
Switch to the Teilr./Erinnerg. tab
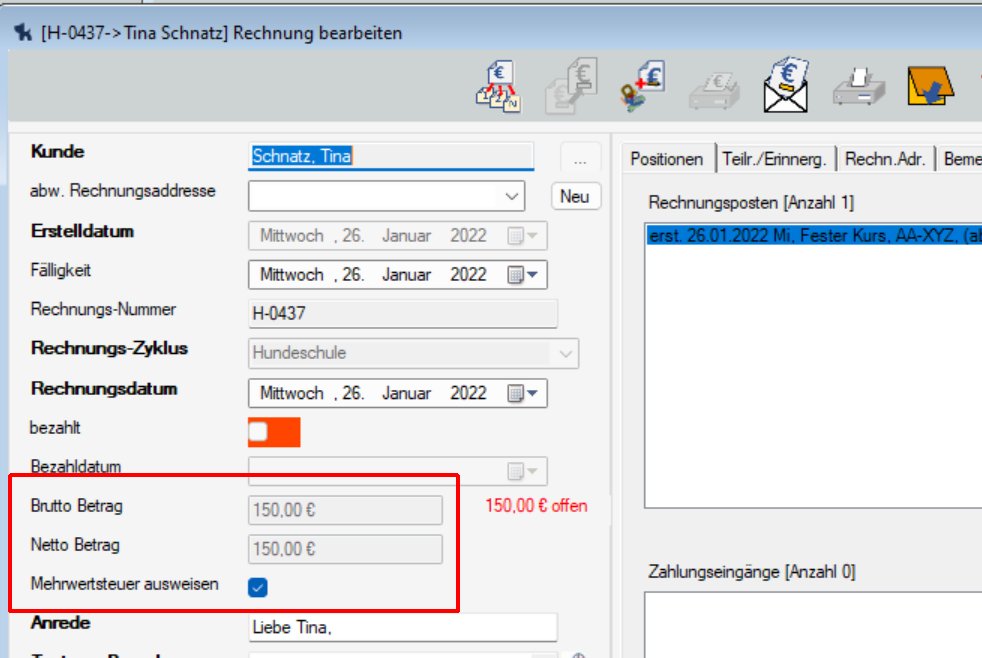774,159
